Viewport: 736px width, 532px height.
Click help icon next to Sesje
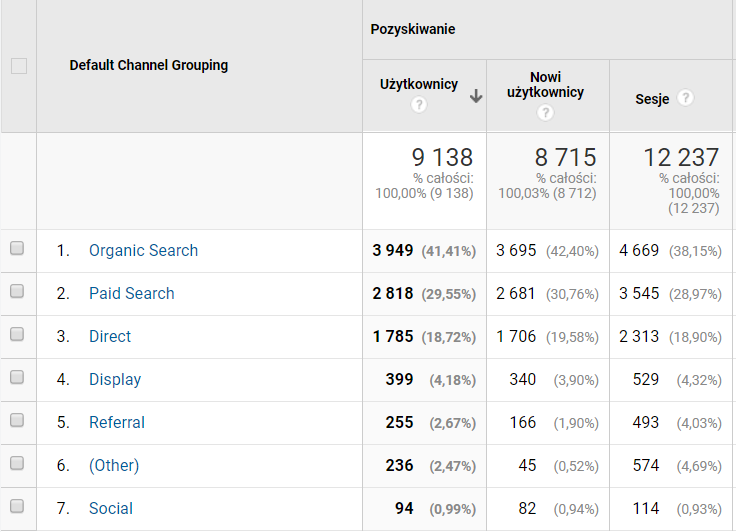coord(685,98)
